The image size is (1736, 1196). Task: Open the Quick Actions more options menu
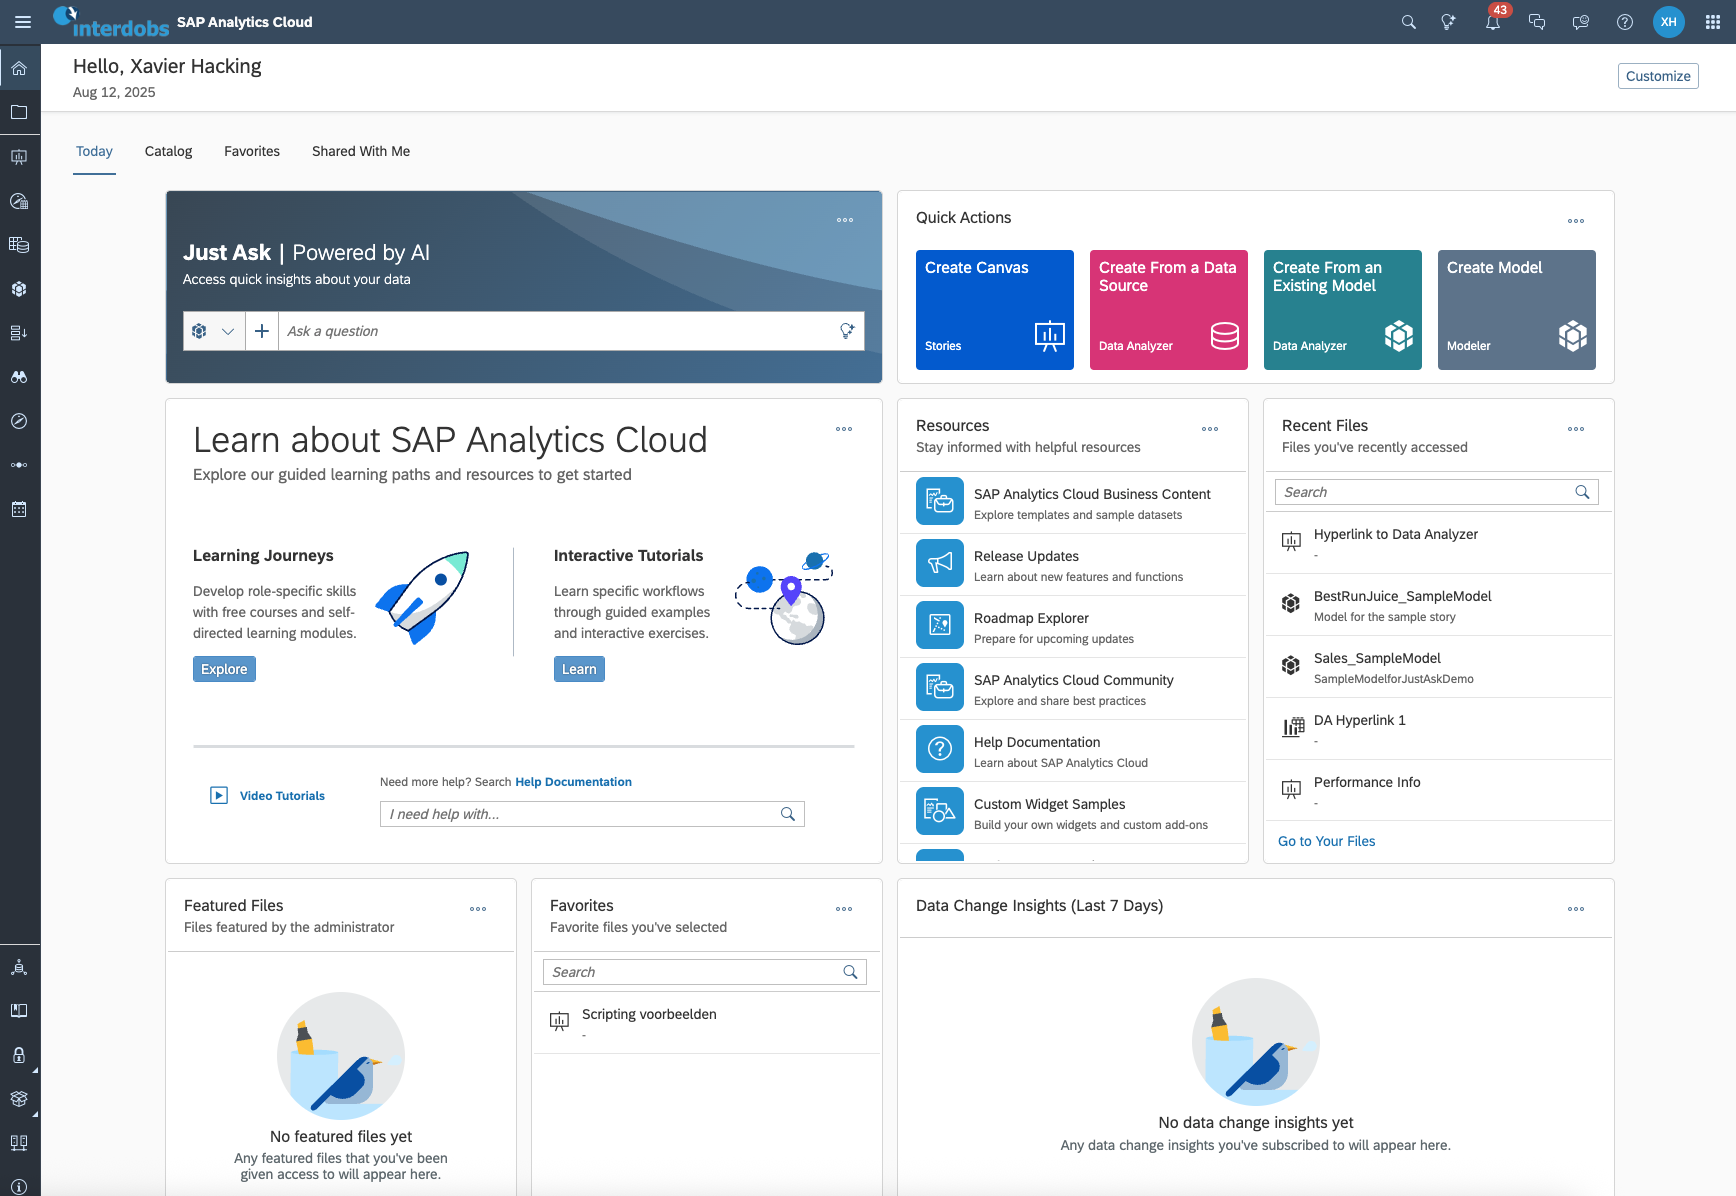pyautogui.click(x=1576, y=221)
